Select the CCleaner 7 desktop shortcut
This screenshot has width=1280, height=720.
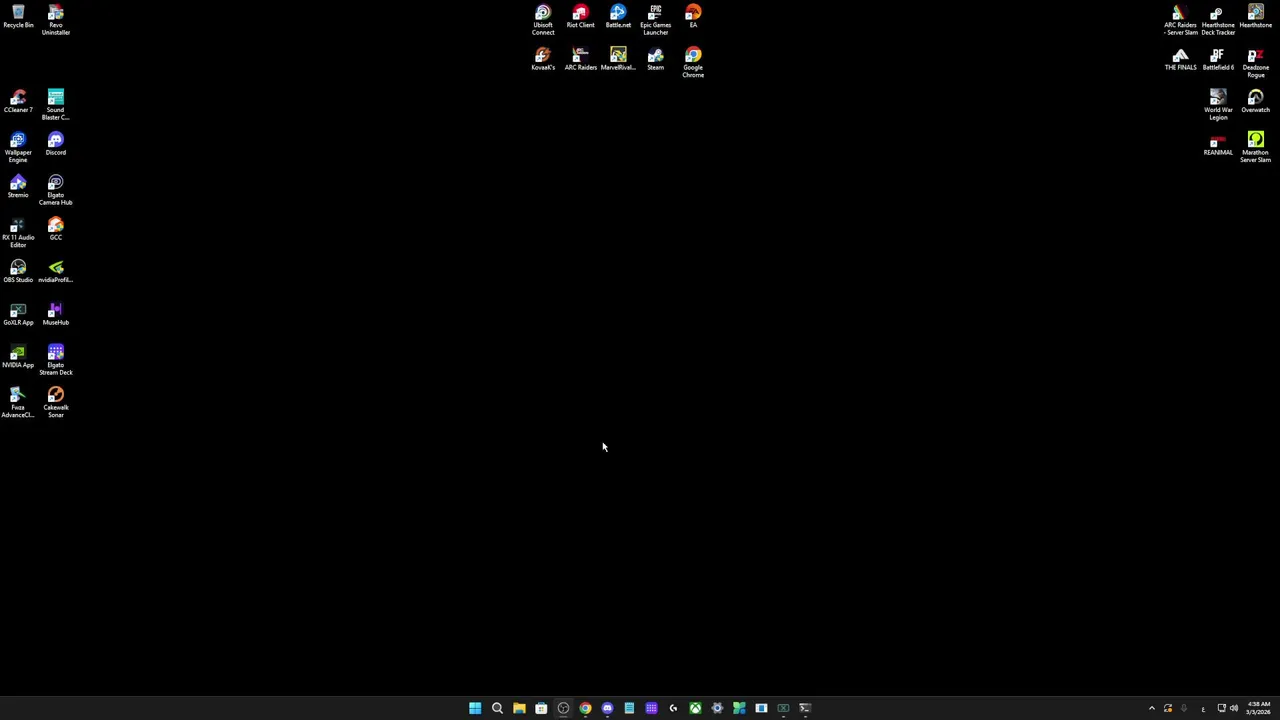(x=18, y=101)
